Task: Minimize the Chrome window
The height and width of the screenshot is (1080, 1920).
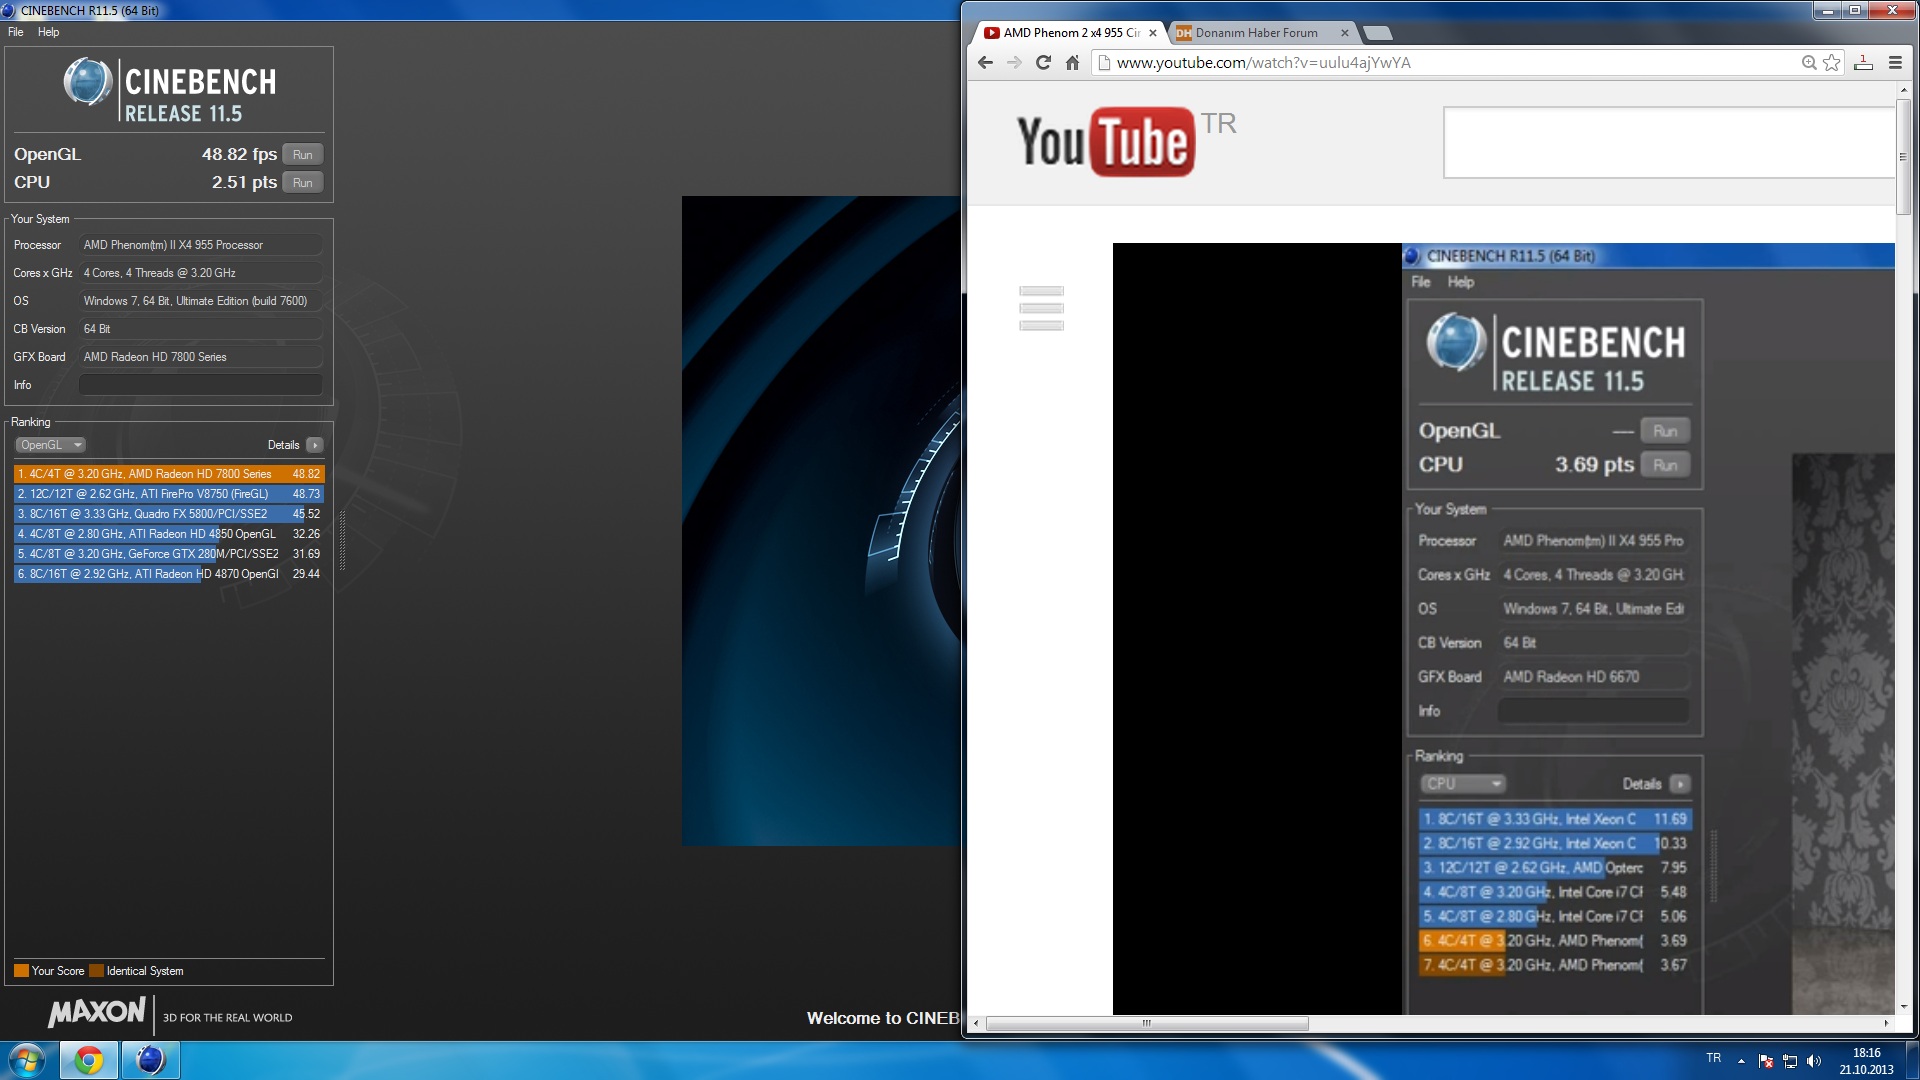Action: 1828,10
